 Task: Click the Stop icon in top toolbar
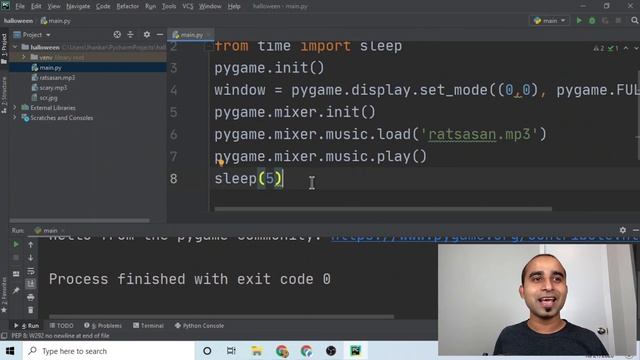(x=618, y=20)
